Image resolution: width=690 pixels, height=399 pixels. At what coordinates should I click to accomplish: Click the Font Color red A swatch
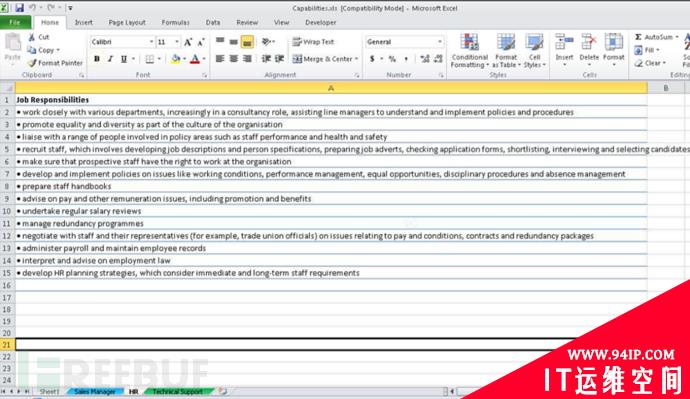(x=195, y=59)
